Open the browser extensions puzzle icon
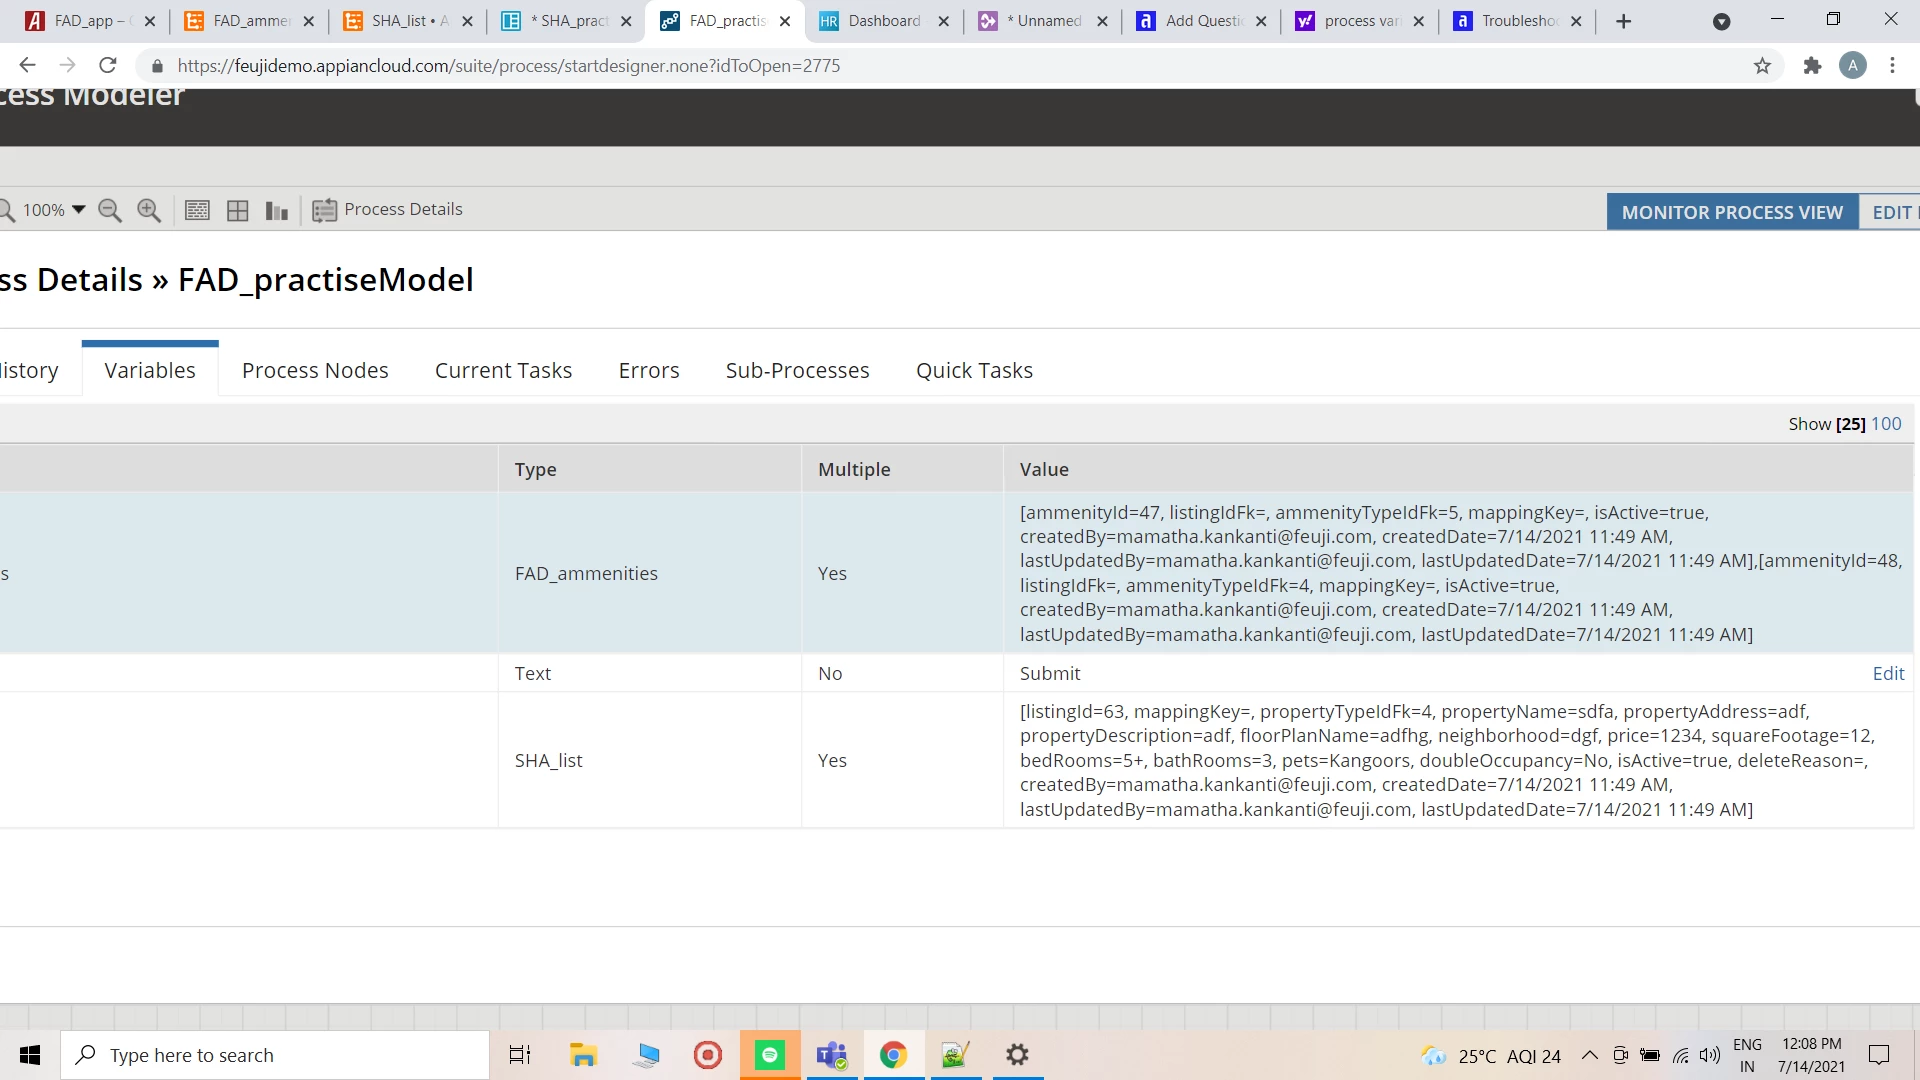Viewport: 1920px width, 1080px height. [1812, 66]
